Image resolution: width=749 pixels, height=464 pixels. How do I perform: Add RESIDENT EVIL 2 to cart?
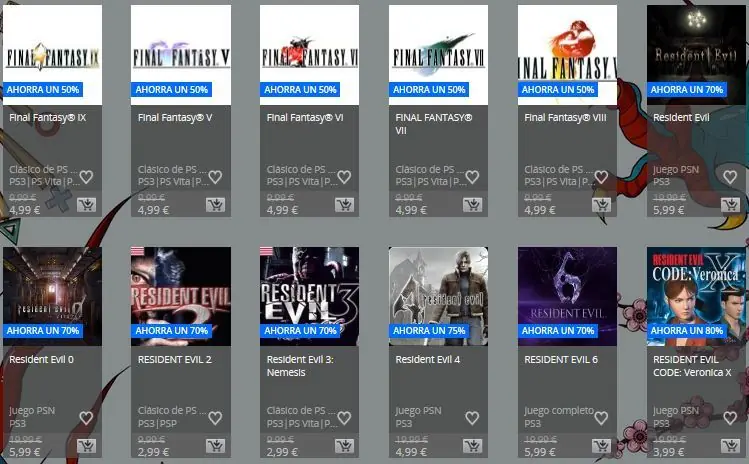point(215,446)
